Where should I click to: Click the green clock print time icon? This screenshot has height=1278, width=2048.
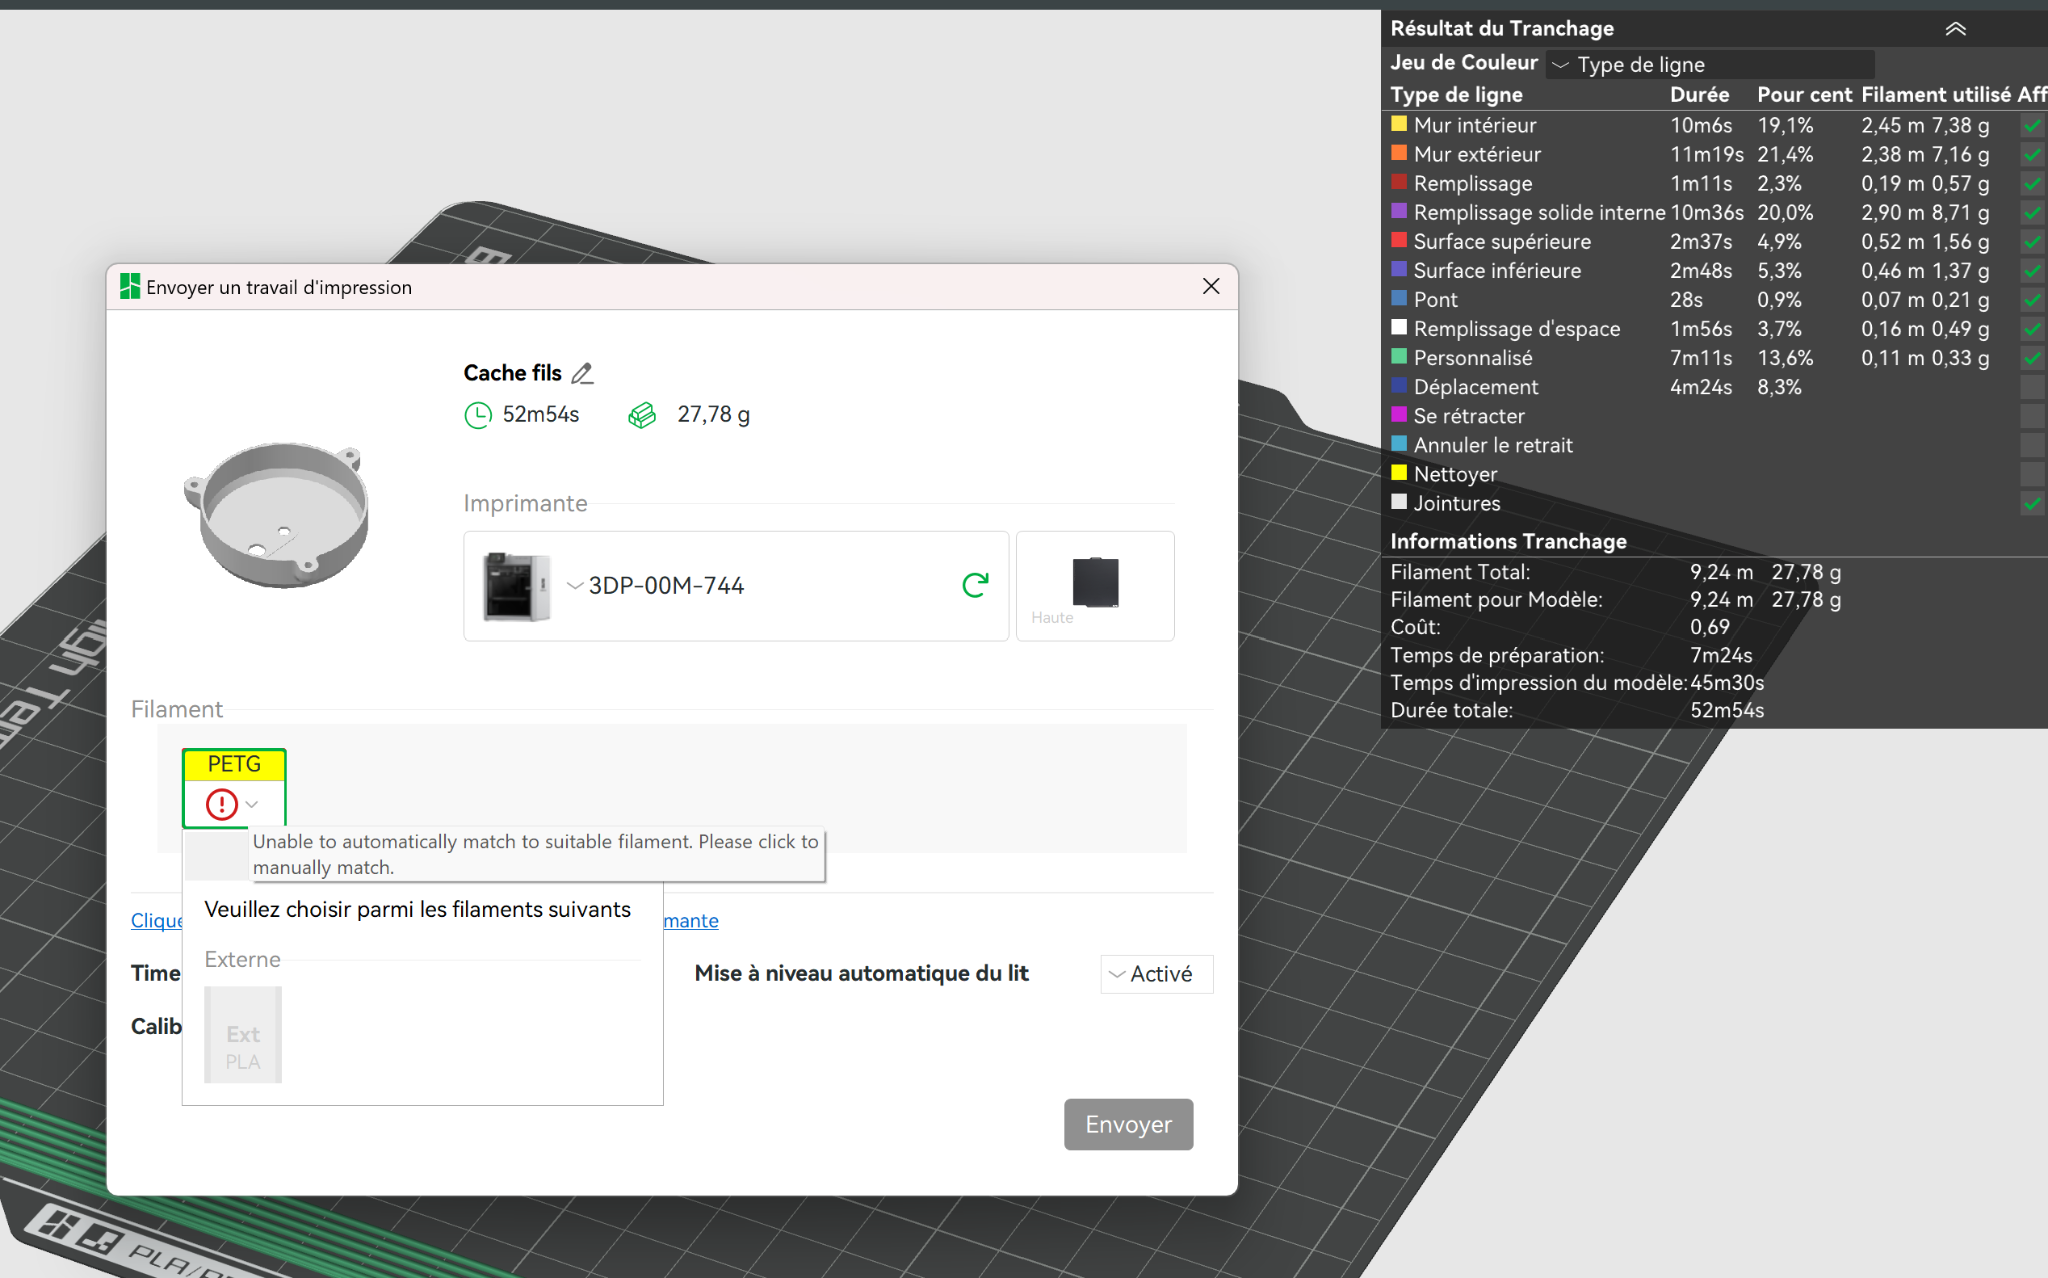click(x=478, y=415)
